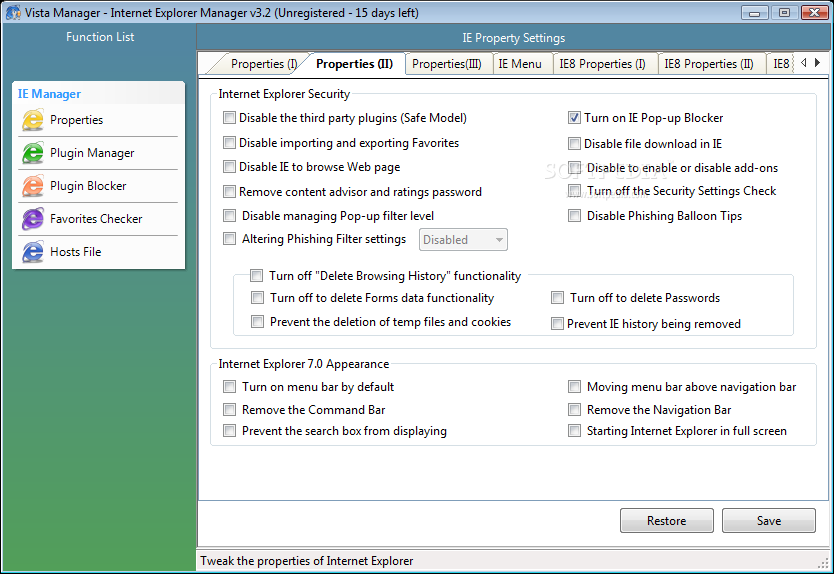This screenshot has height=574, width=834.
Task: Check Disable Phishing Balloon Tips
Action: click(574, 215)
